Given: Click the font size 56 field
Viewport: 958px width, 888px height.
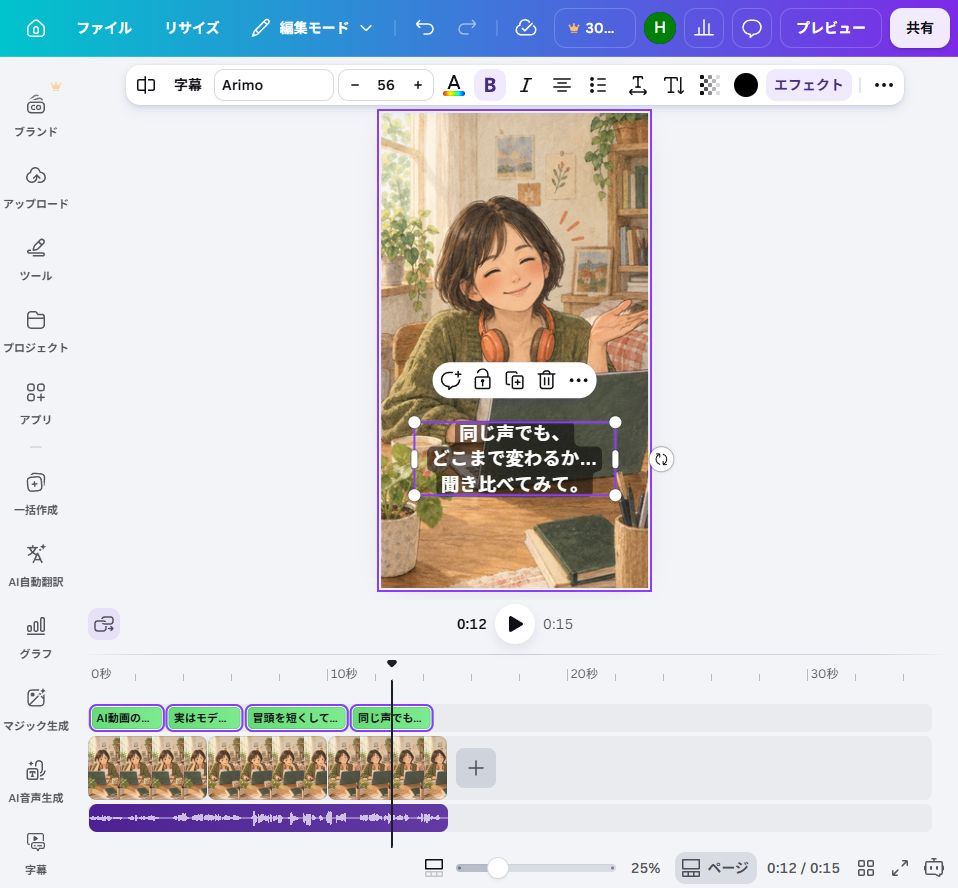Looking at the screenshot, I should tap(386, 85).
